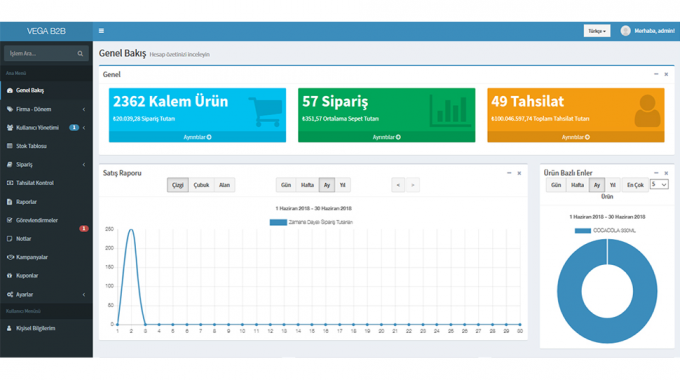Open Raporlar menu item
Screen dimensions: 680x380
pyautogui.click(x=46, y=202)
